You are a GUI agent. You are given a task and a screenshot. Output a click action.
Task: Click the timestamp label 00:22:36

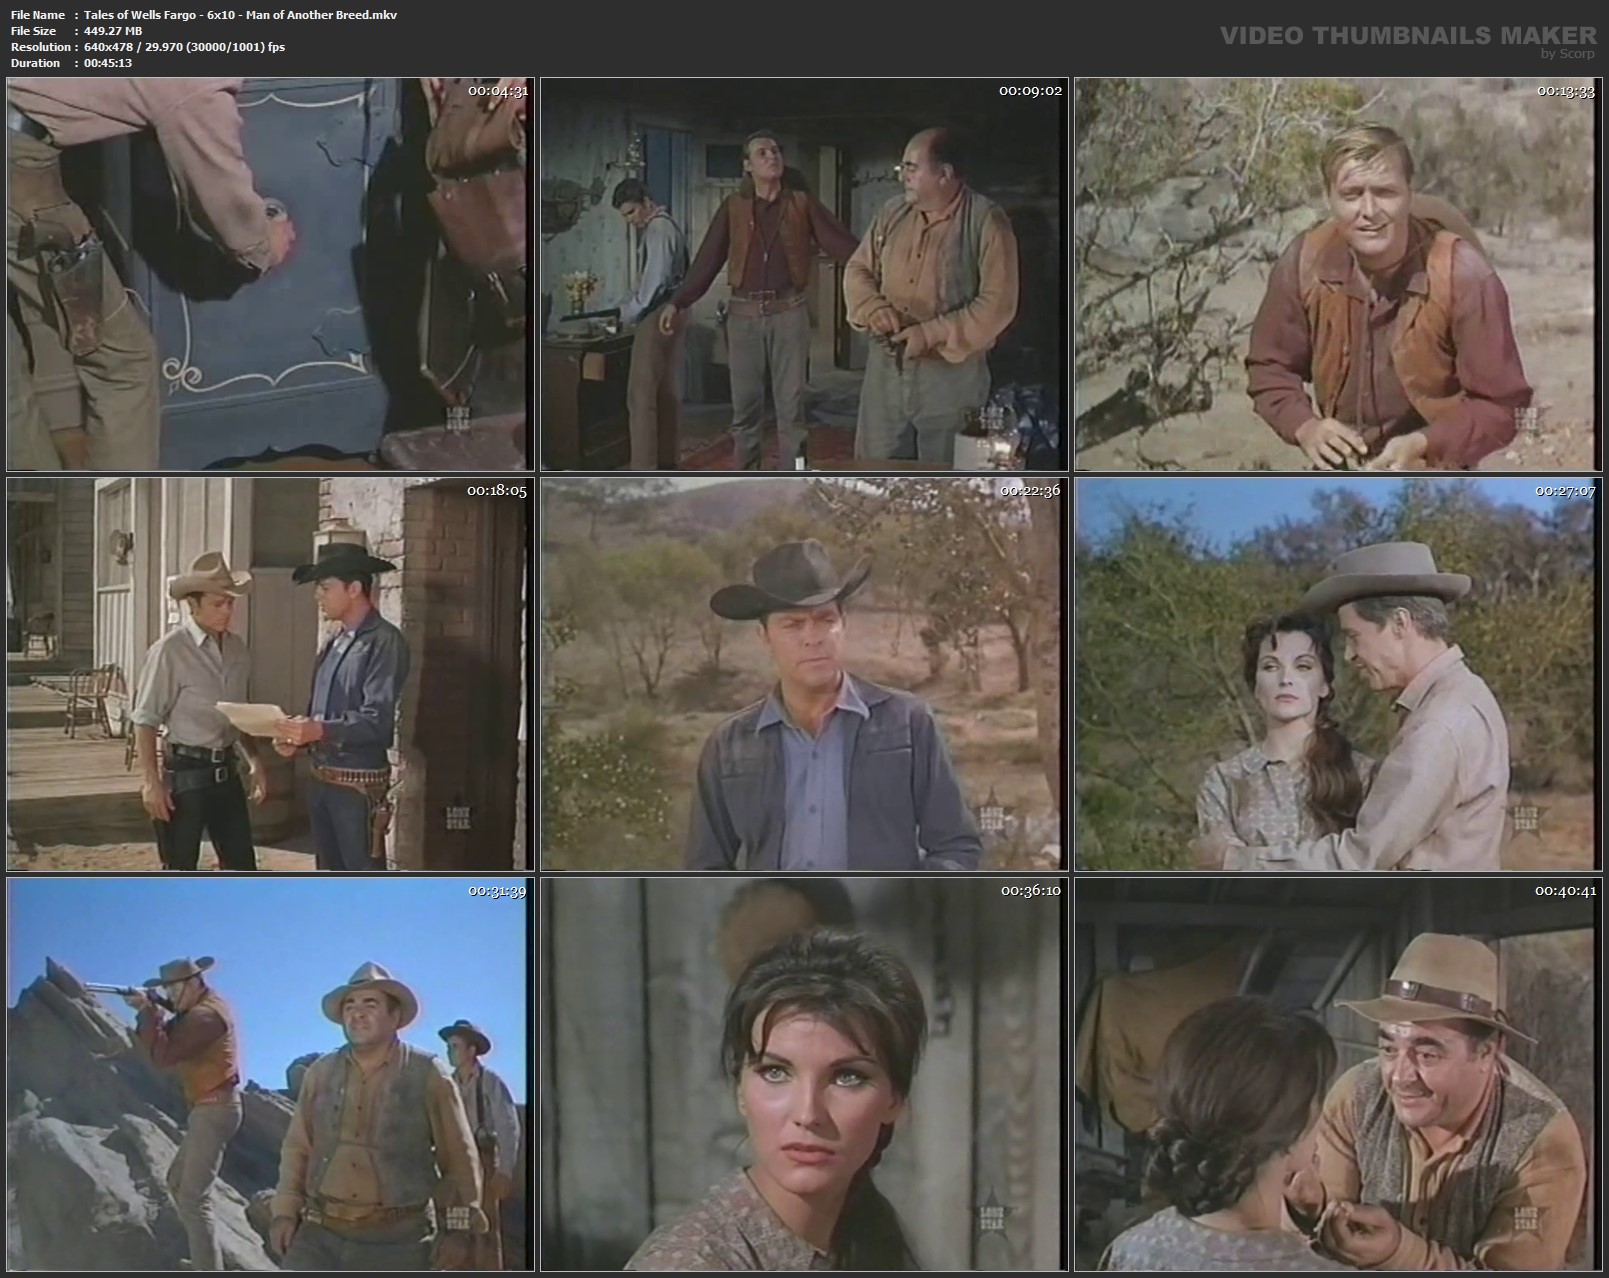(x=1031, y=491)
